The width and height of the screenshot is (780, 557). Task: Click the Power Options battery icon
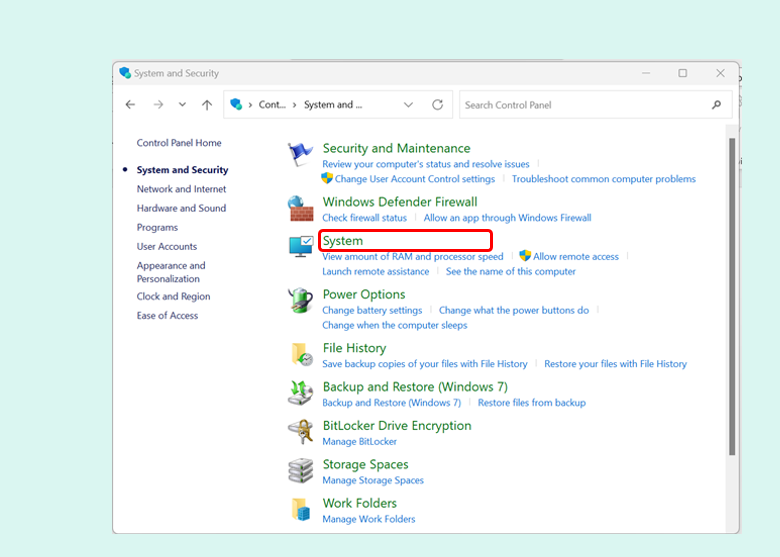pyautogui.click(x=300, y=300)
